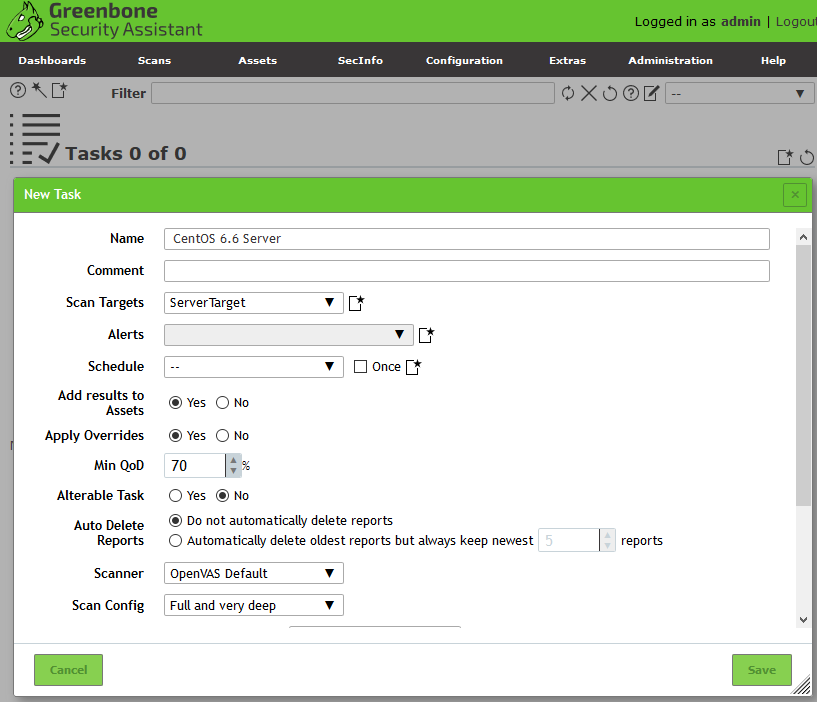Open the Scan Targets ServerTarget dropdown
Image resolution: width=817 pixels, height=702 pixels.
(253, 303)
